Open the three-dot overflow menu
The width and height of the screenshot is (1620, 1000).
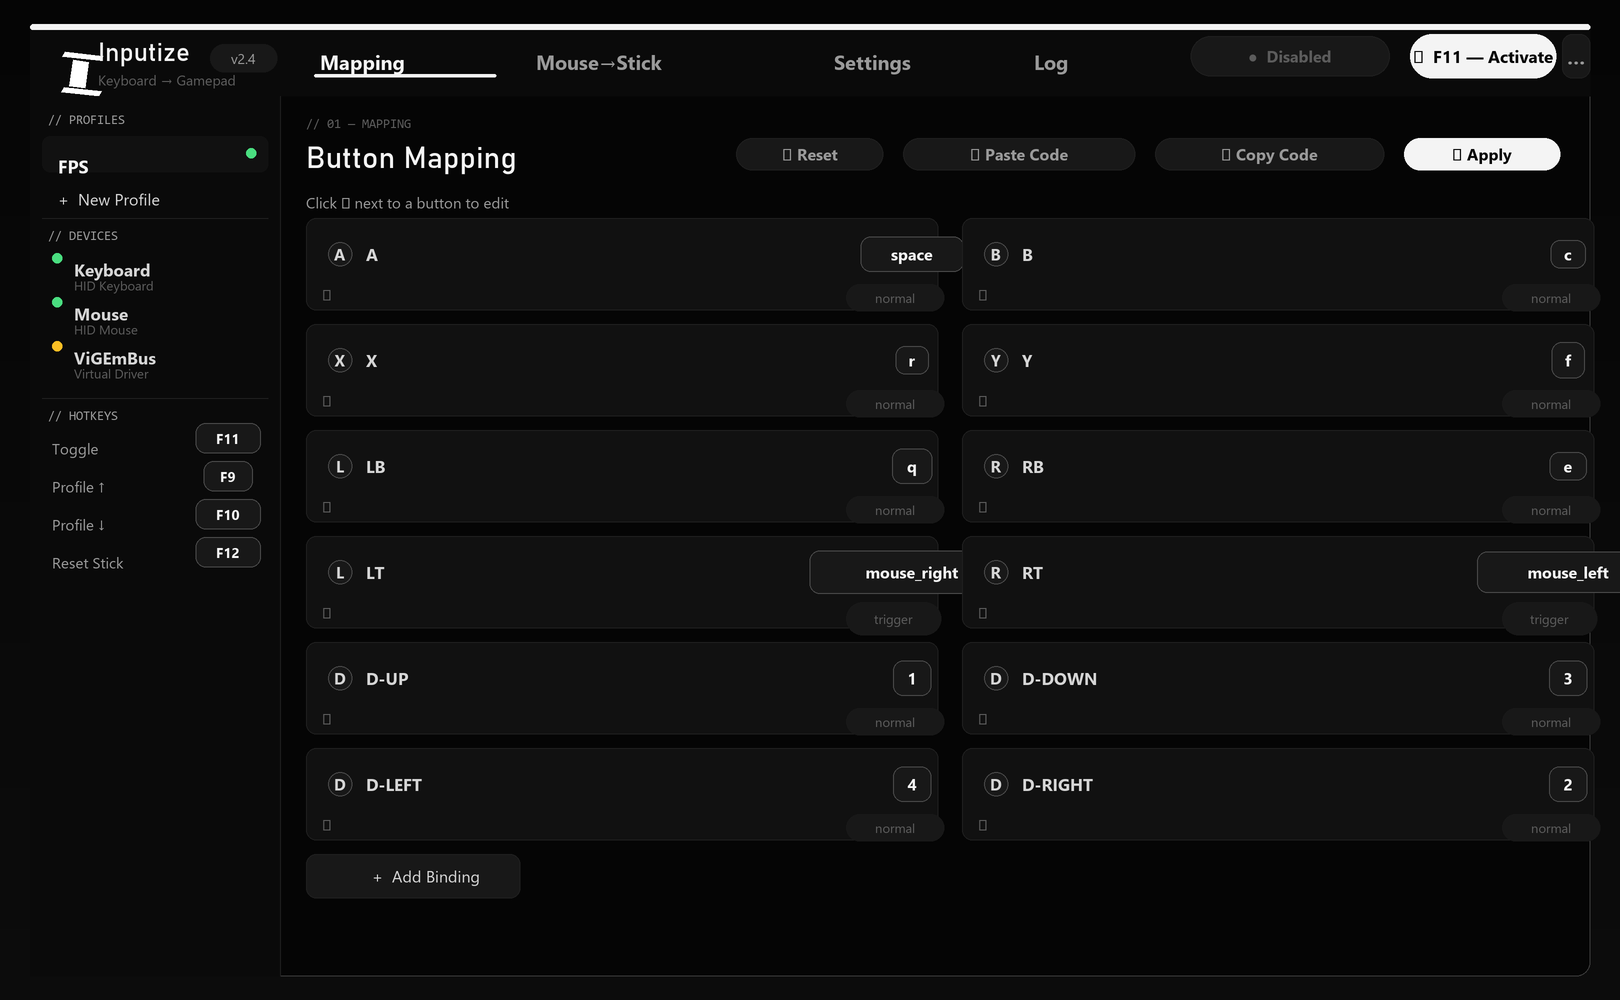1576,58
